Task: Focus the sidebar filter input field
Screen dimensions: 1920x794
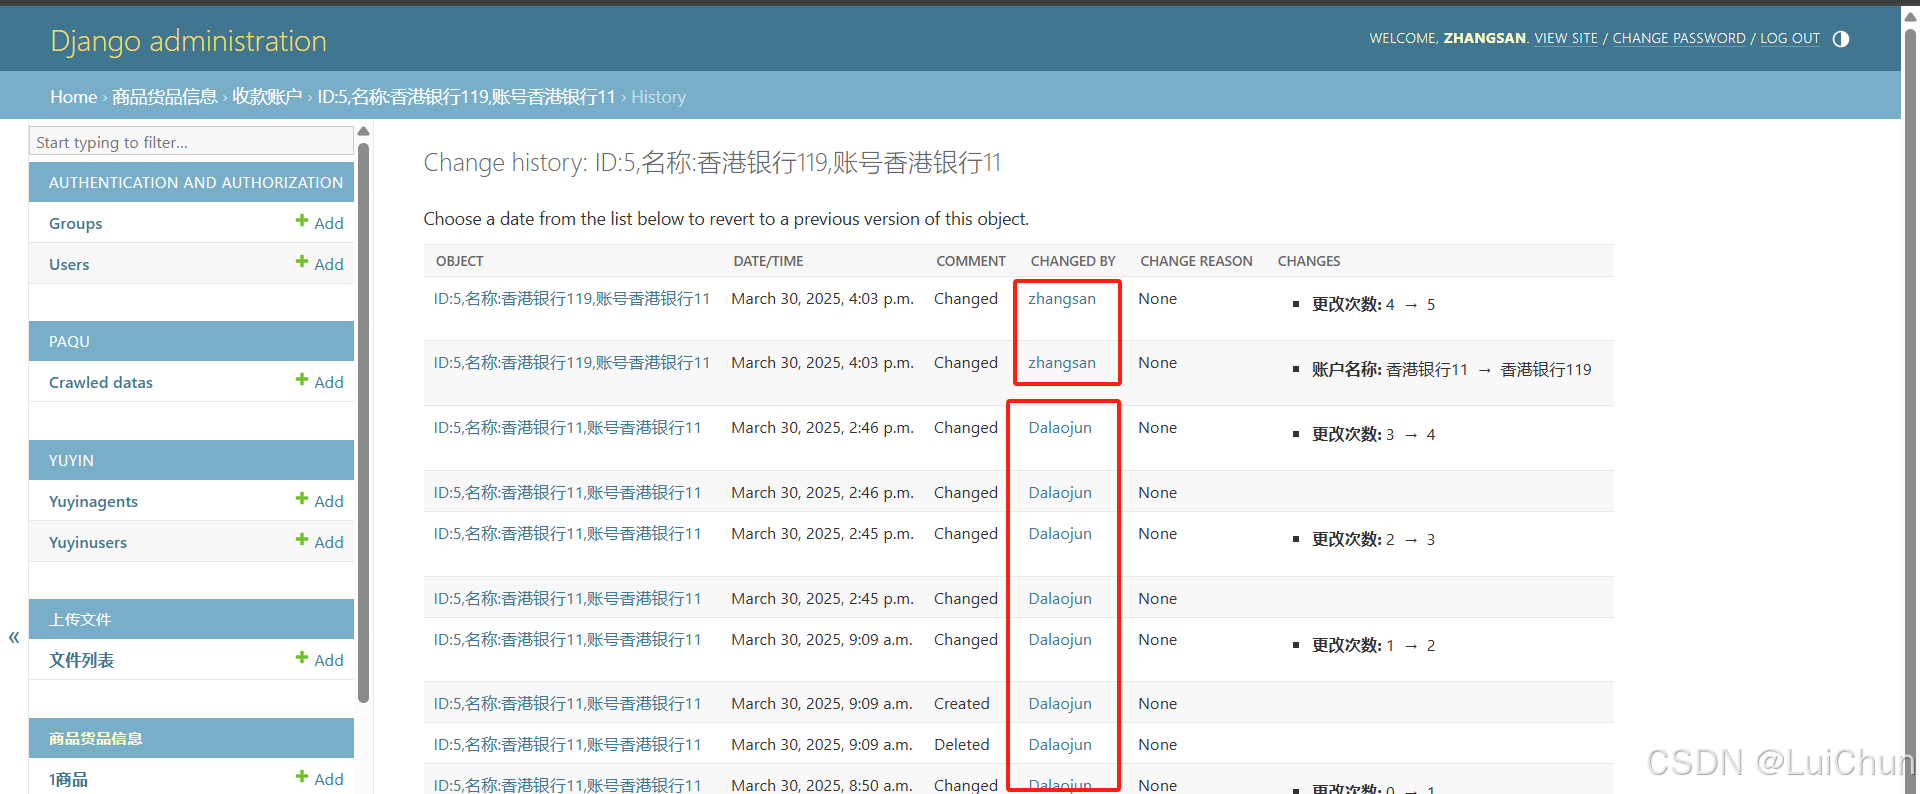Action: 191,142
